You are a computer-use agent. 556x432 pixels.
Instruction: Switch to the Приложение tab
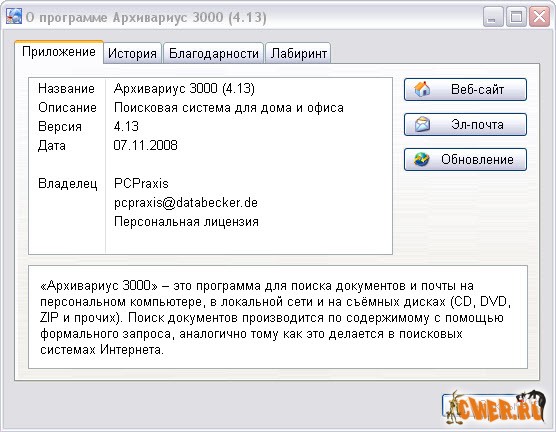59,52
